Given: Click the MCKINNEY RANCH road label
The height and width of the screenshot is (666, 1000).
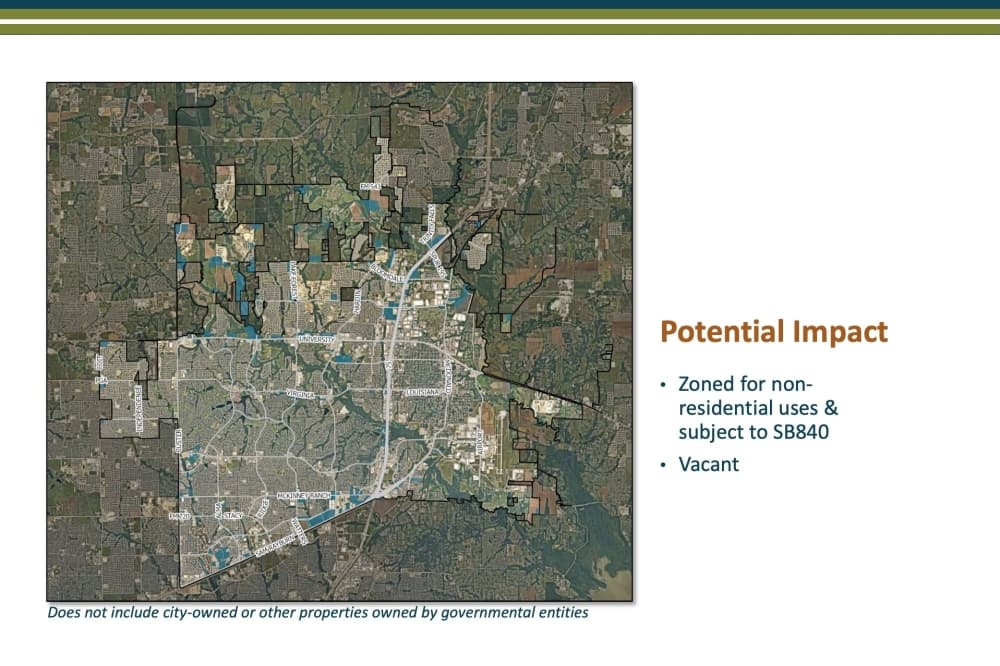Looking at the screenshot, I should pos(304,496).
